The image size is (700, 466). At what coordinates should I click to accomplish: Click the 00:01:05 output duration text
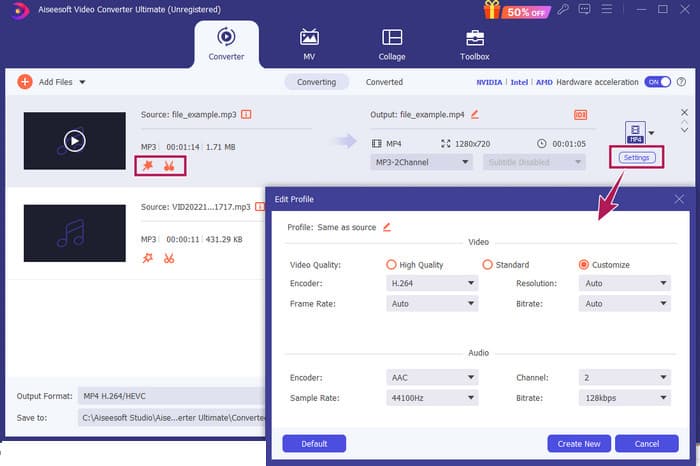(569, 144)
